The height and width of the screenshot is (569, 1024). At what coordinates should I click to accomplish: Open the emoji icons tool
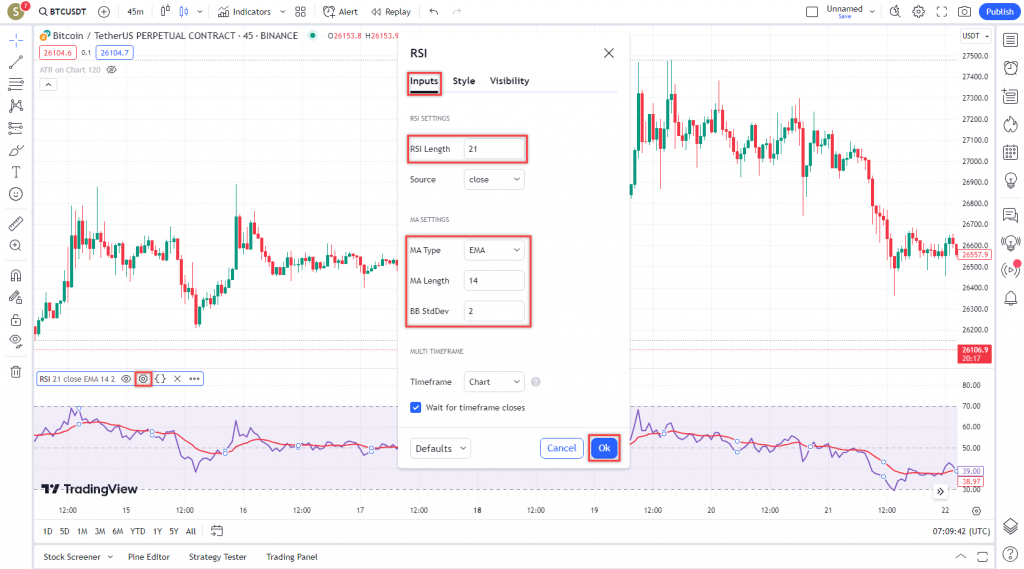16,194
